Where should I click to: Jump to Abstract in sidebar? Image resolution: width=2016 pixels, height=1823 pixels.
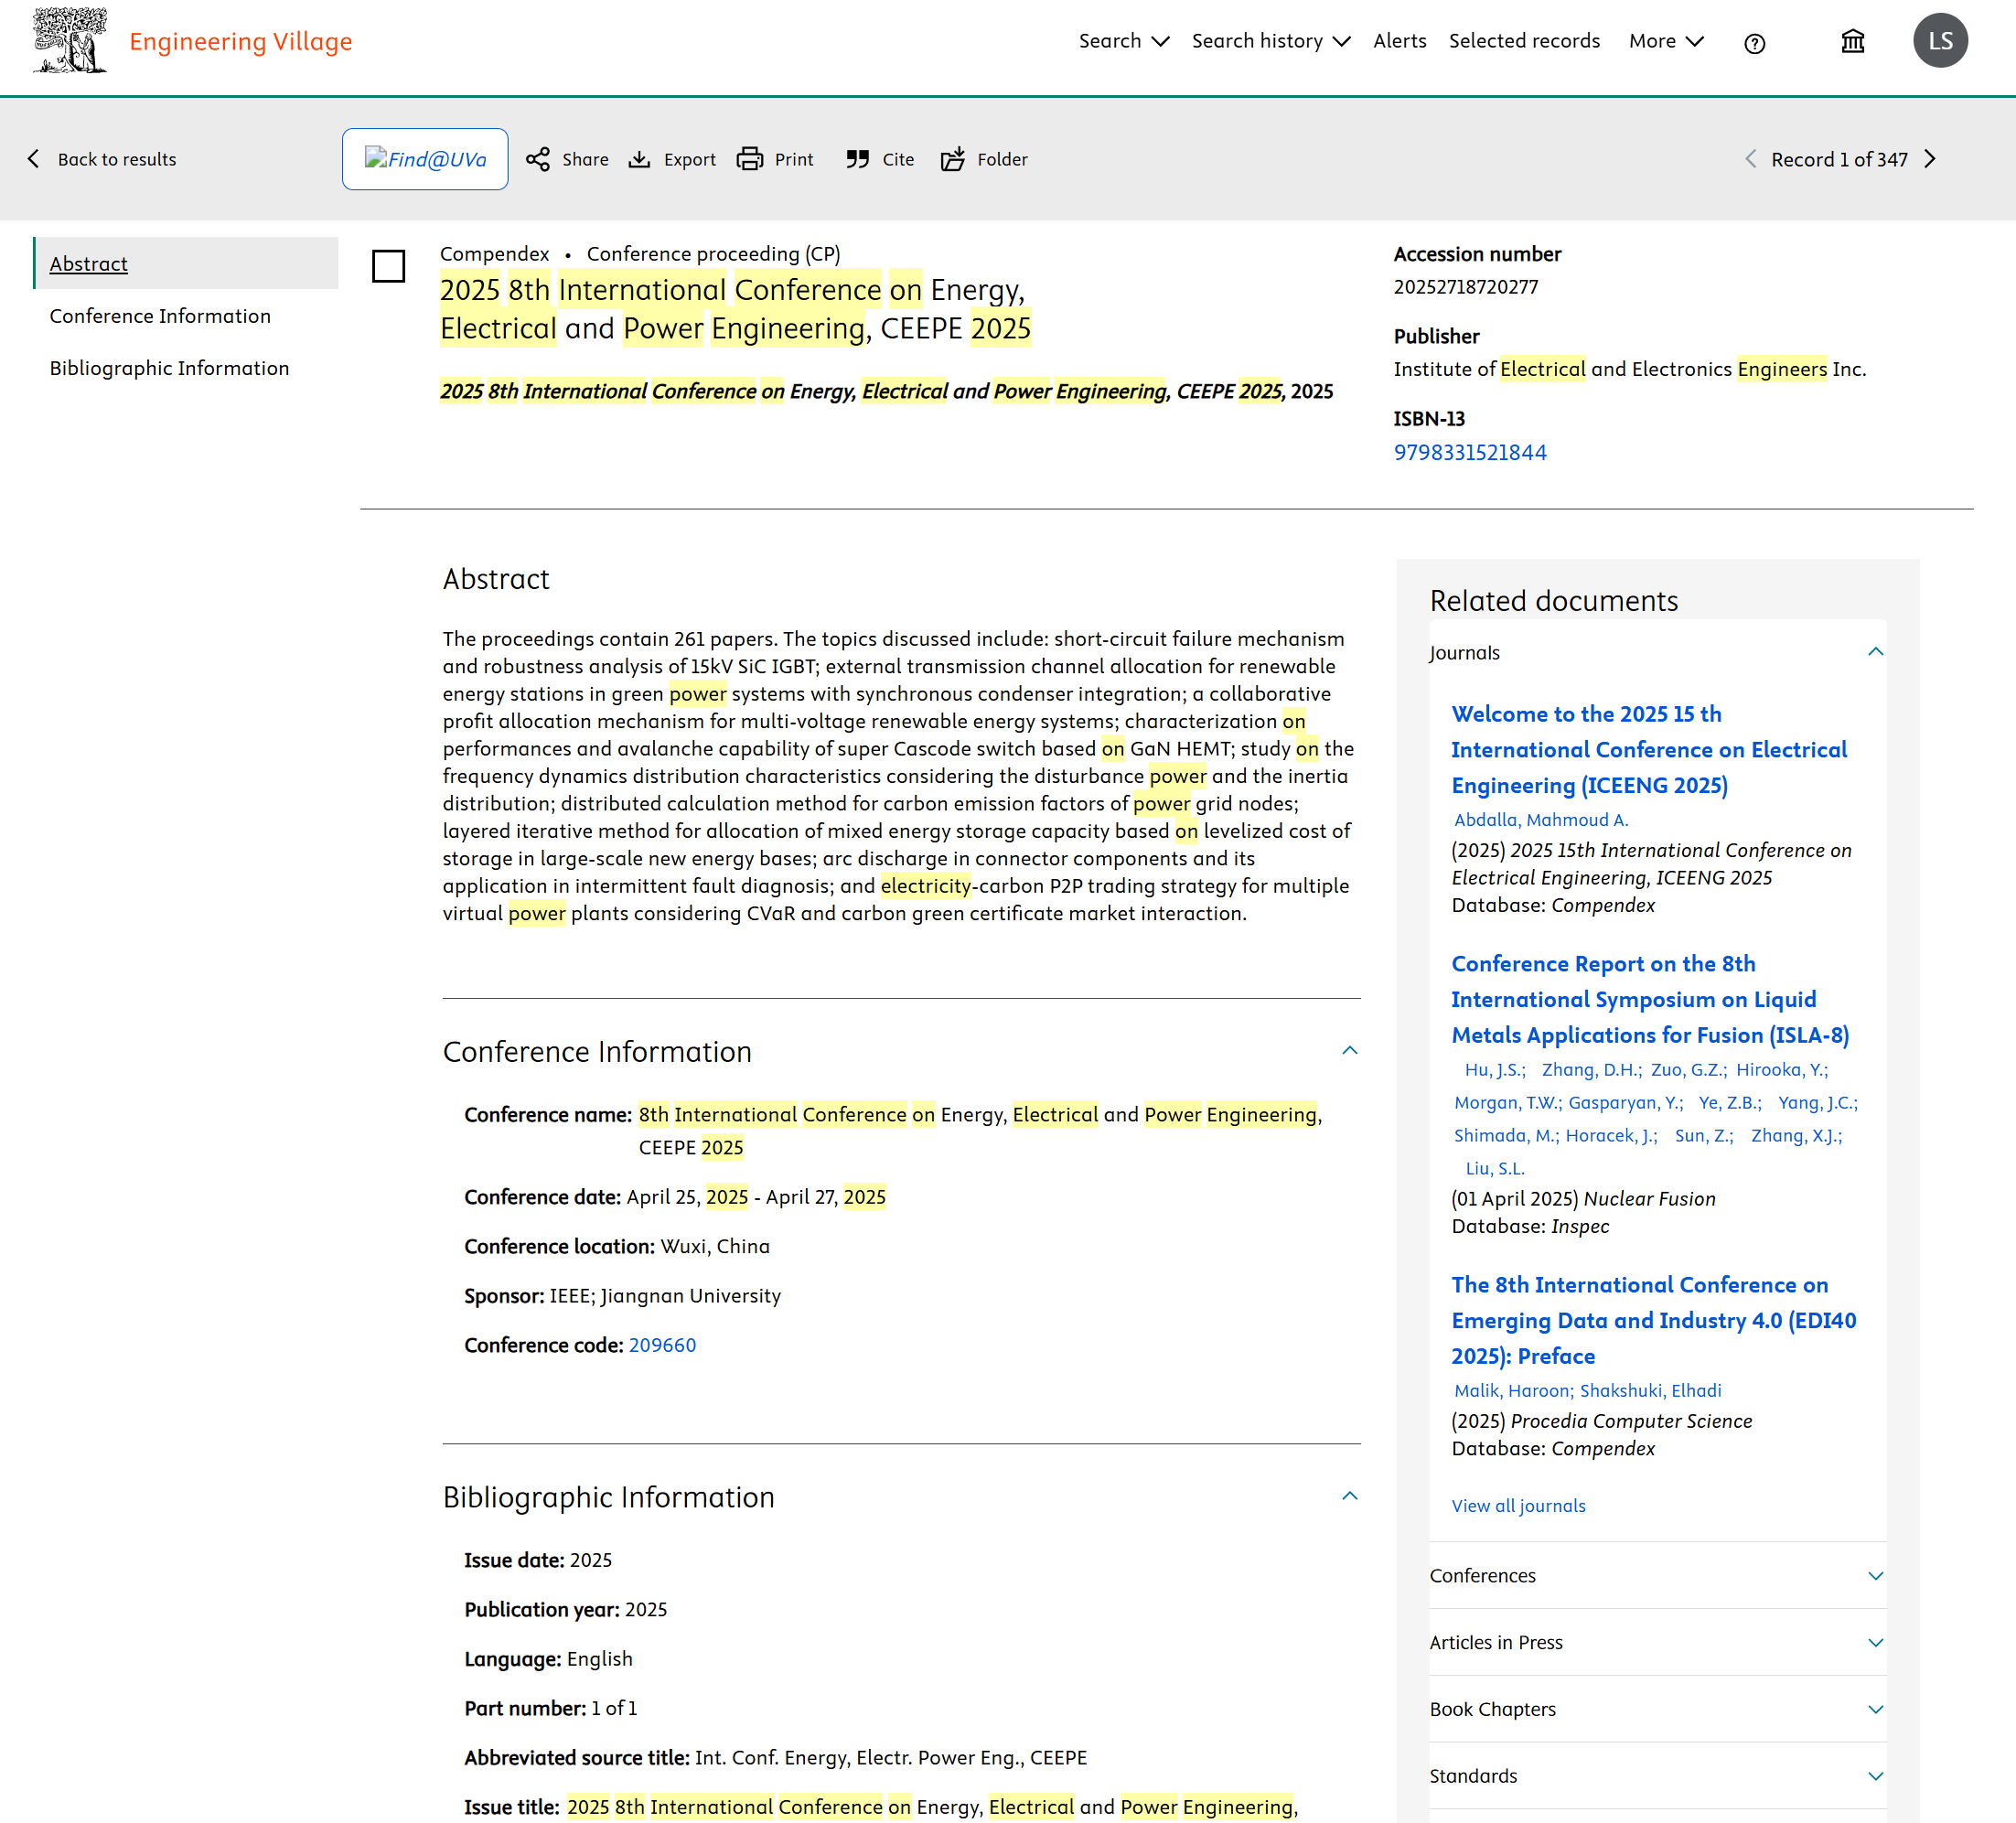point(89,264)
